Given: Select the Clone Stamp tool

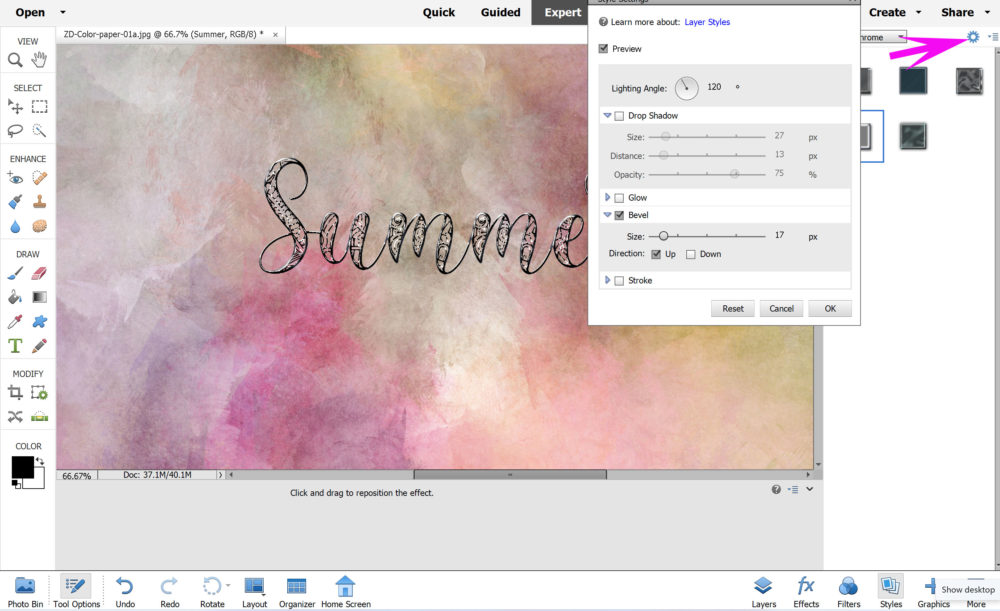Looking at the screenshot, I should coord(40,202).
